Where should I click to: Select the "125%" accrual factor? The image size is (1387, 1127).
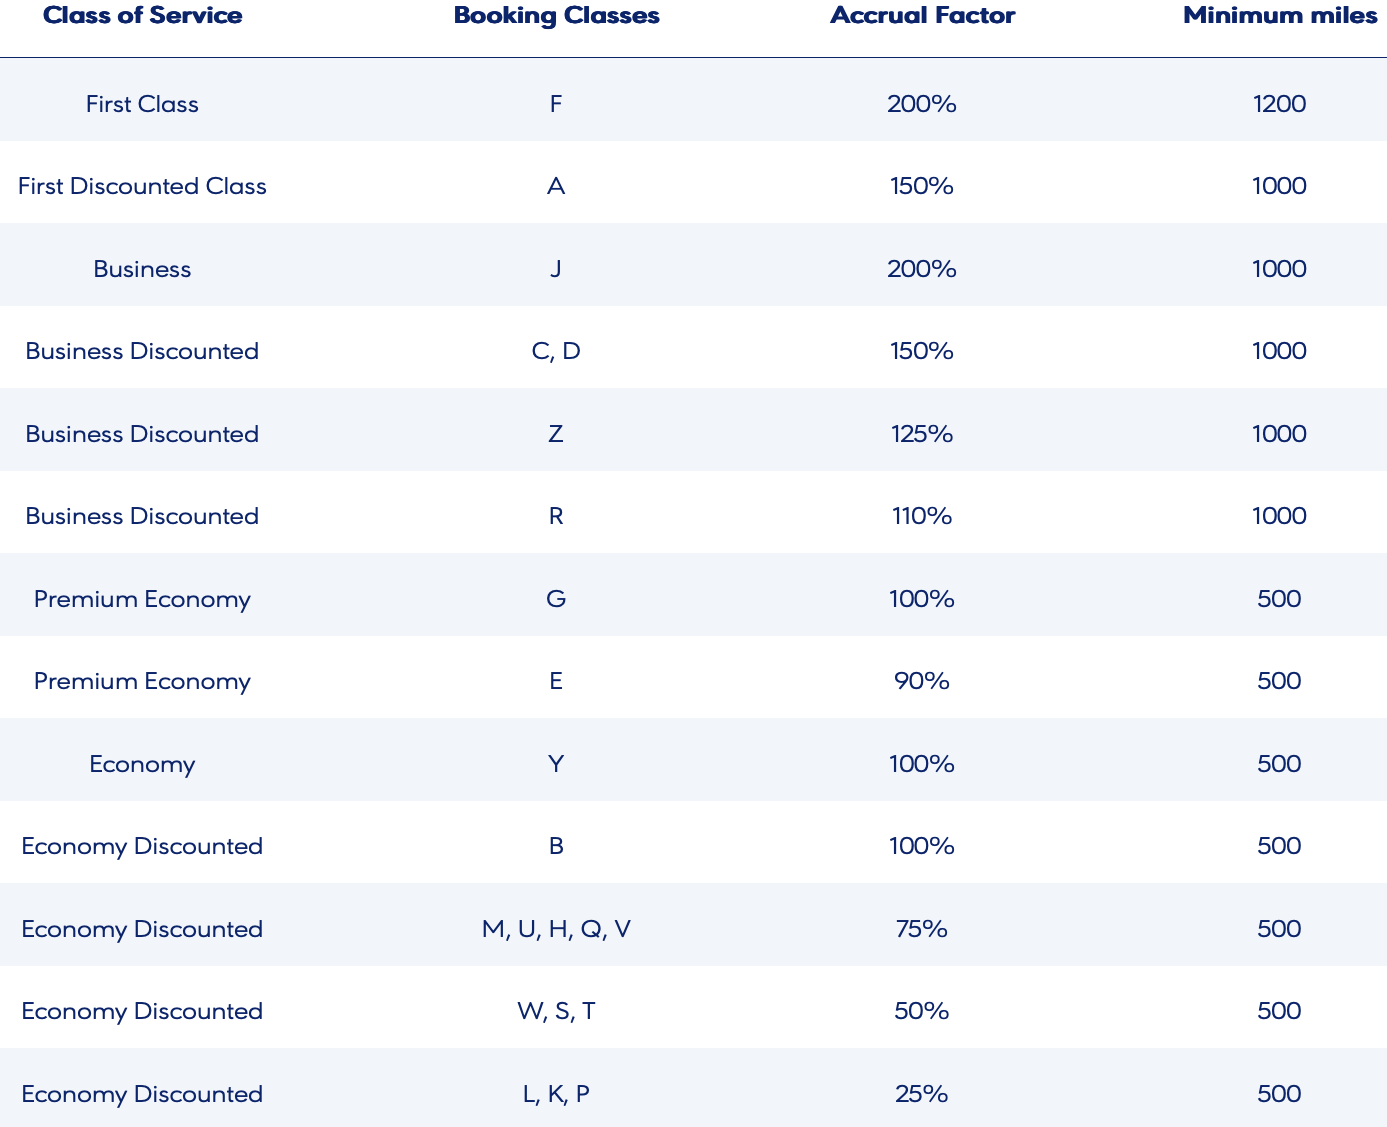[x=922, y=434]
